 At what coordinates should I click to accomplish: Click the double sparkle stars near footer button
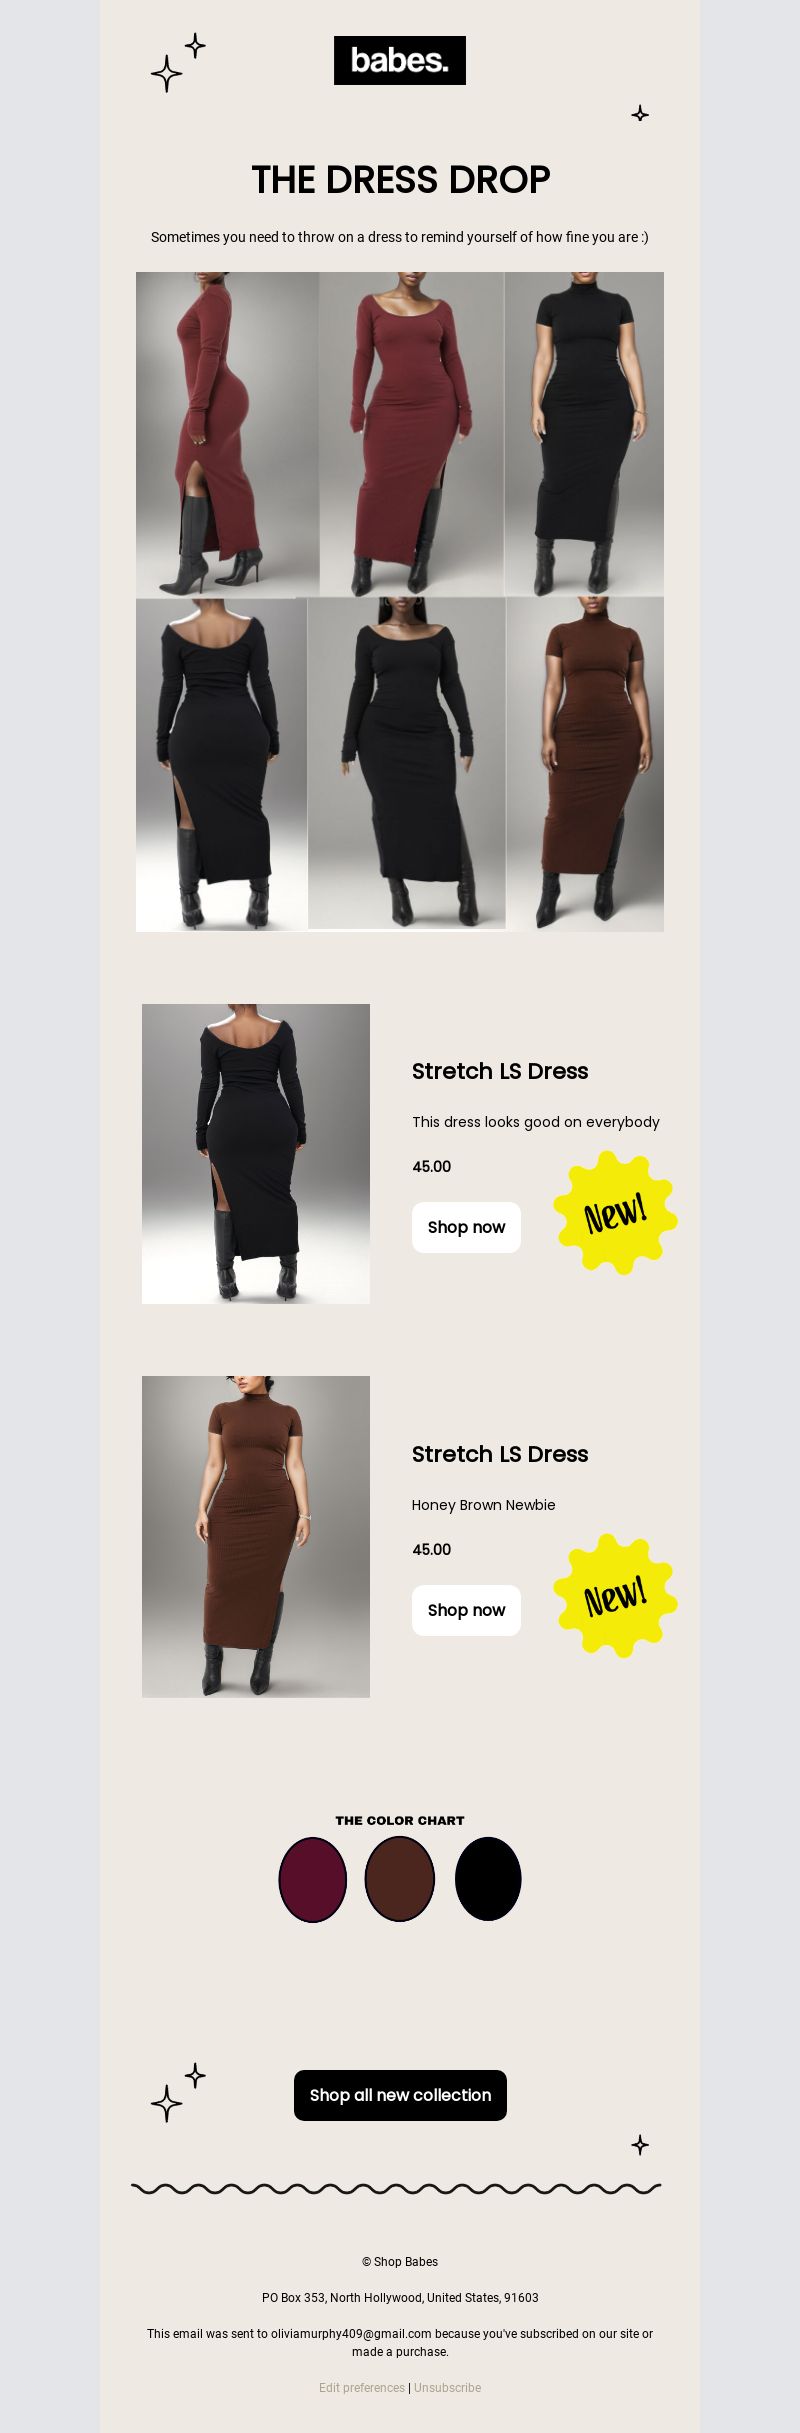[178, 2092]
